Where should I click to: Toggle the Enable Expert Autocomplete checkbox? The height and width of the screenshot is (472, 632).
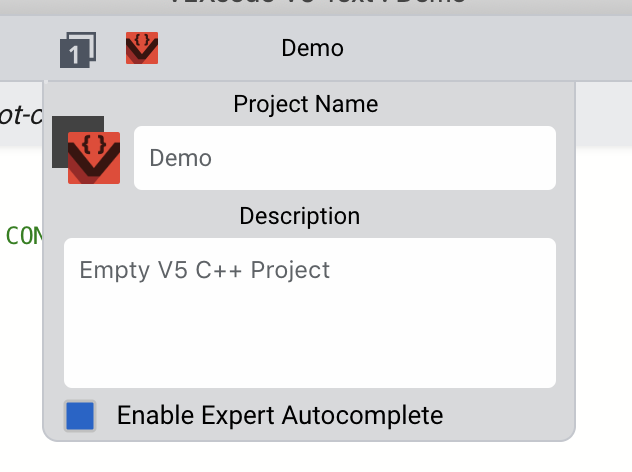click(80, 416)
